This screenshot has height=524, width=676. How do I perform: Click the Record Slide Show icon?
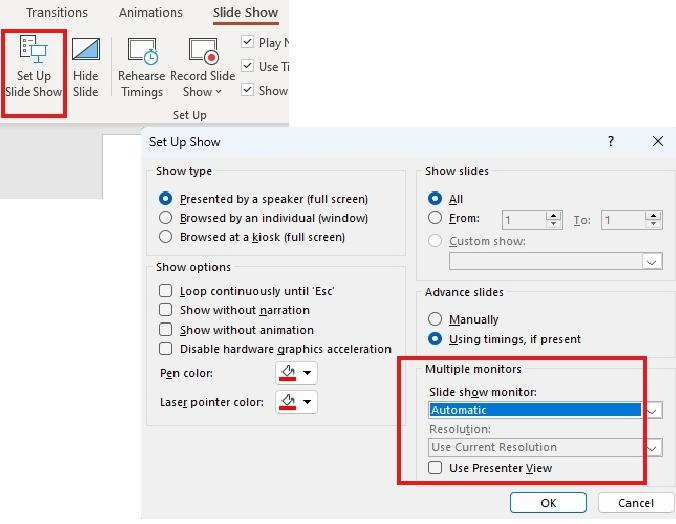203,50
